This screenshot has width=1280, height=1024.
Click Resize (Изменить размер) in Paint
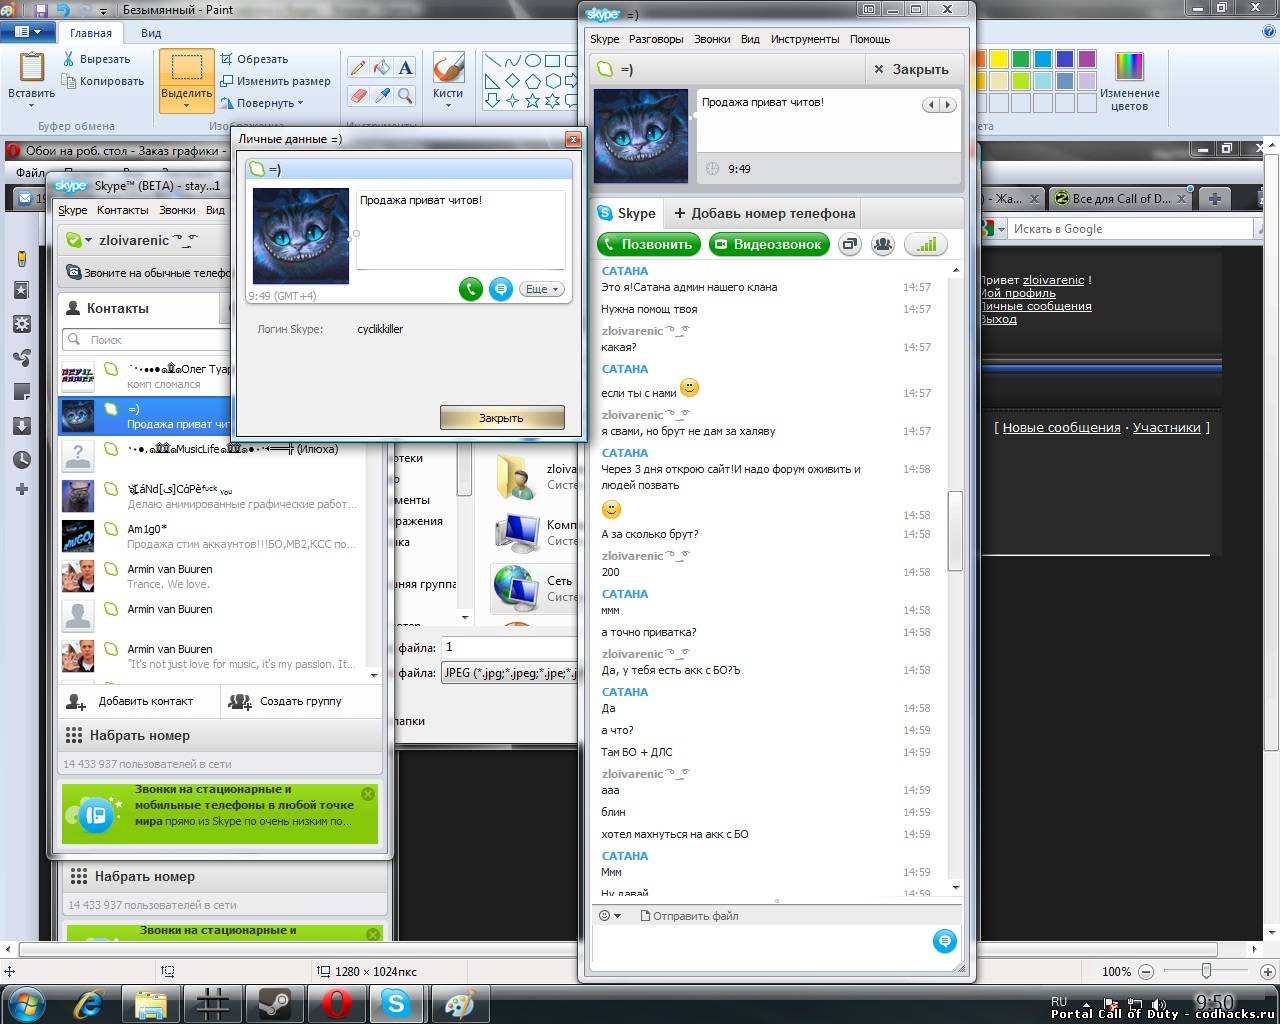[x=275, y=81]
